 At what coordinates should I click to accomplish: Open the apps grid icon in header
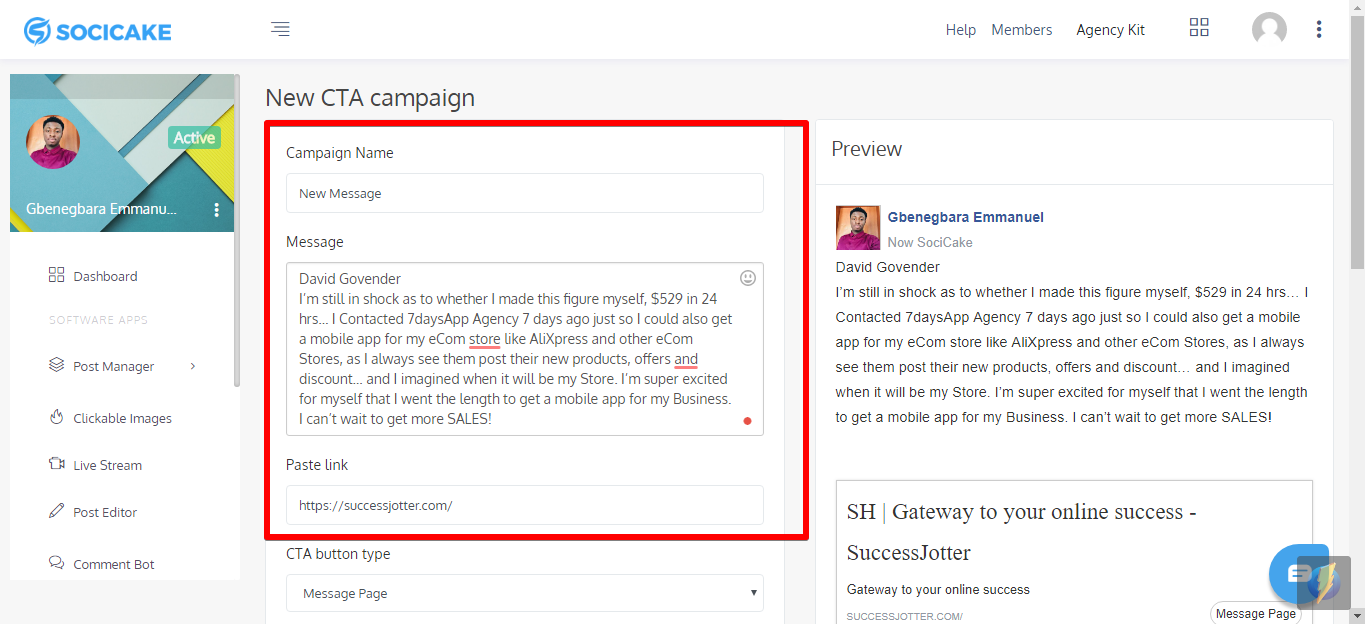point(1199,28)
